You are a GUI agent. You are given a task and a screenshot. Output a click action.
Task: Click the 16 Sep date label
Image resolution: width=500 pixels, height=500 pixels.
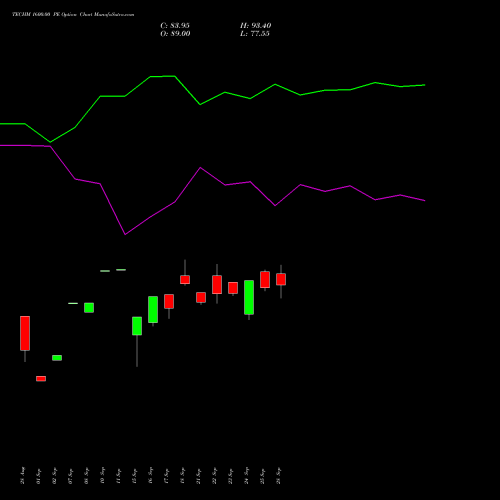150,476
